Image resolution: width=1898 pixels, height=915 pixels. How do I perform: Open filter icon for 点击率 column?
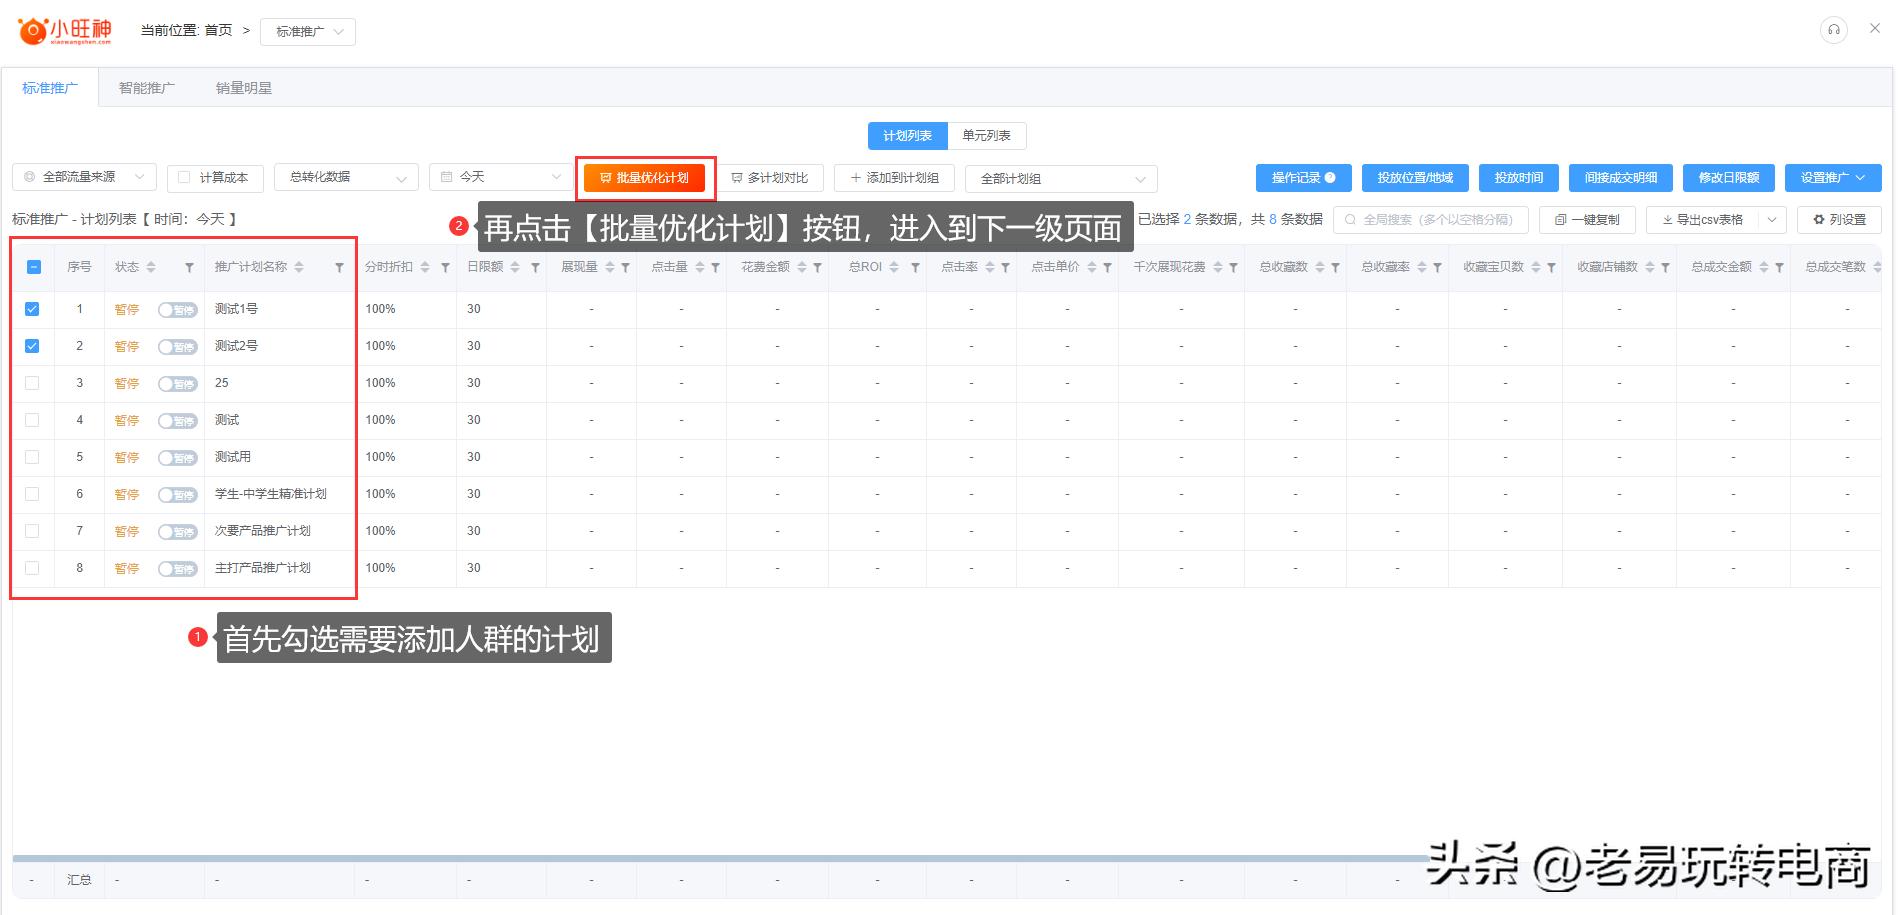tap(1005, 268)
